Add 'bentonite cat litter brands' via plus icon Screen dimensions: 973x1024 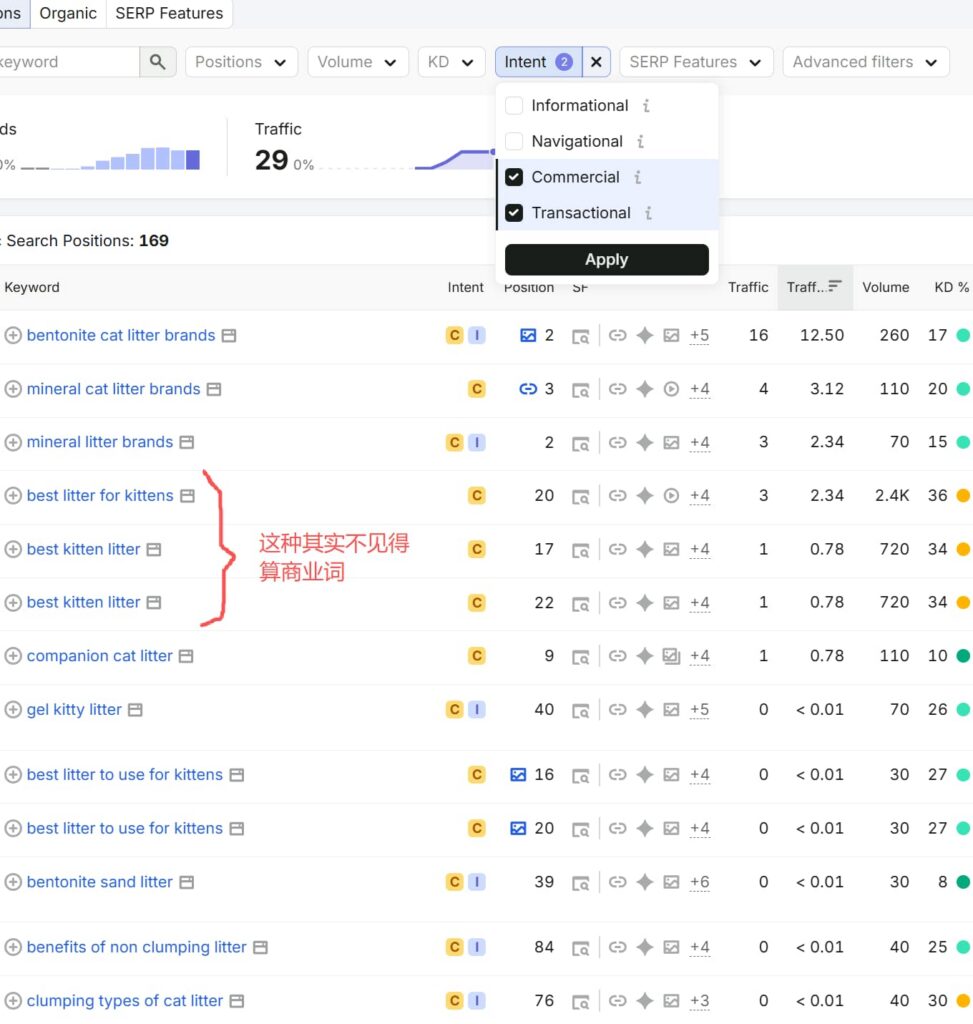click(13, 336)
